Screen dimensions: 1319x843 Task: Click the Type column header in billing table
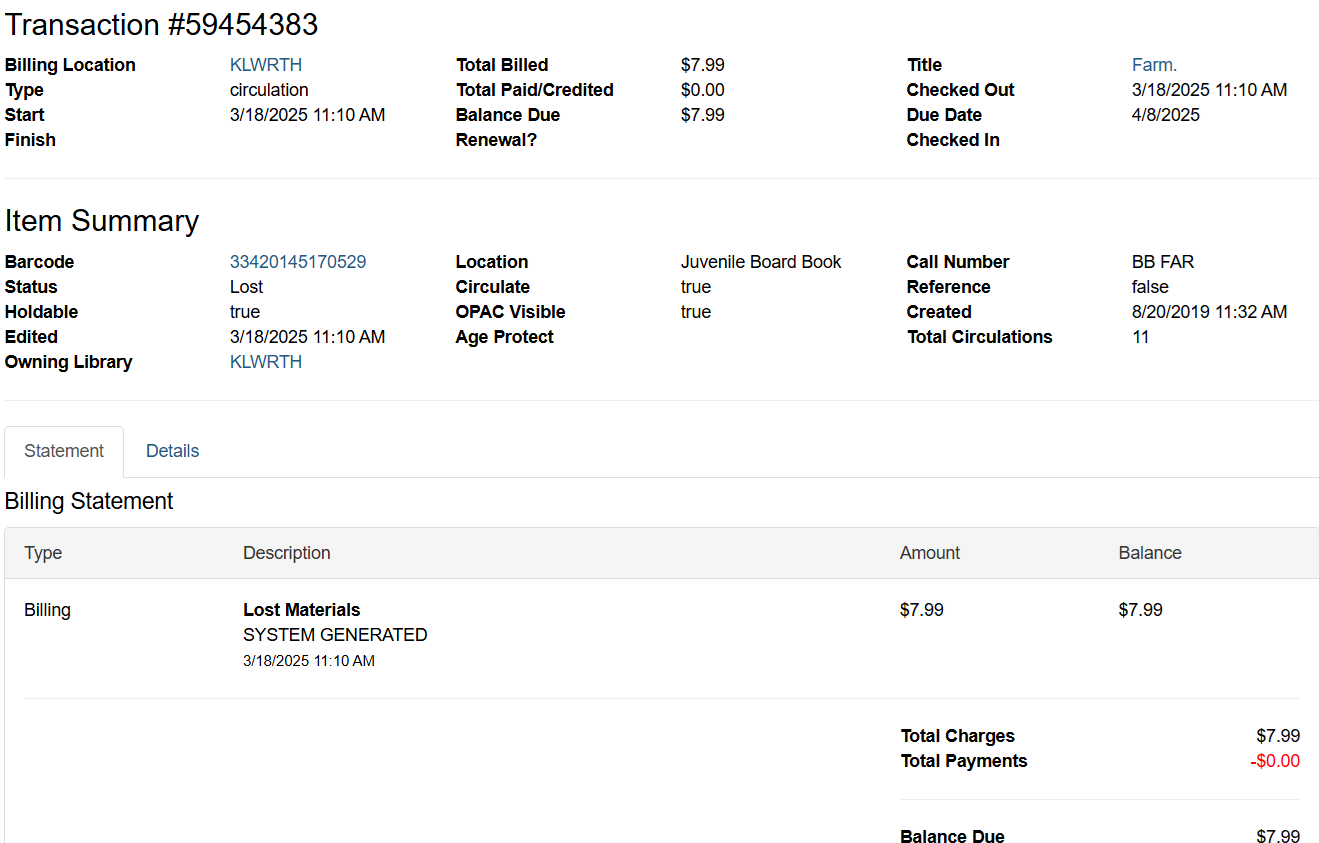[43, 553]
